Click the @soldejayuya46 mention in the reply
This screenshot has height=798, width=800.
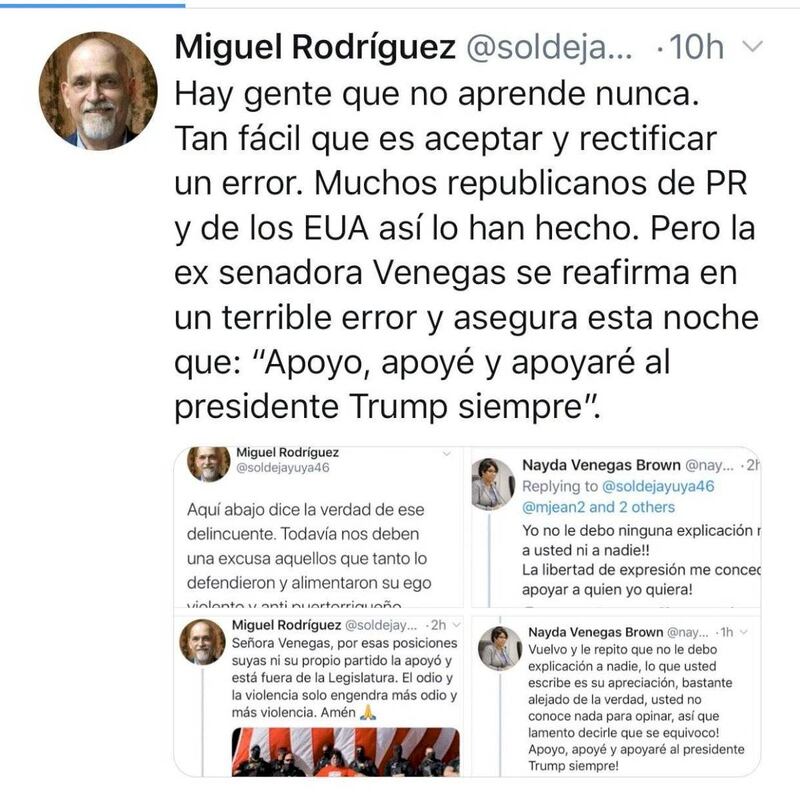tap(658, 486)
